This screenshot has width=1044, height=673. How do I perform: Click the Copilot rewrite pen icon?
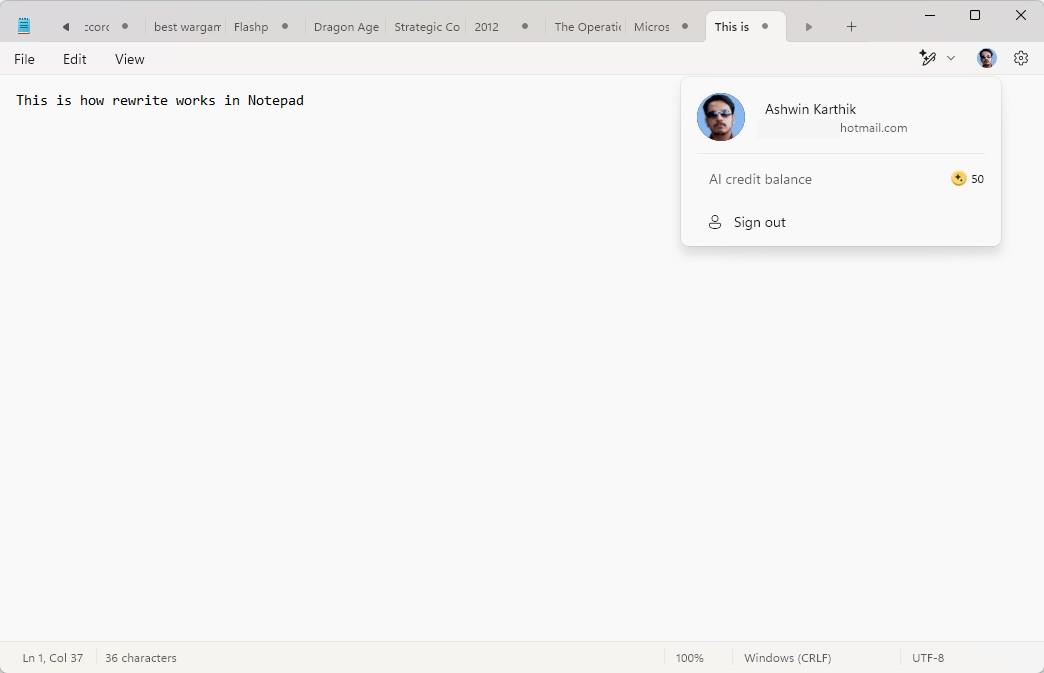pos(927,59)
